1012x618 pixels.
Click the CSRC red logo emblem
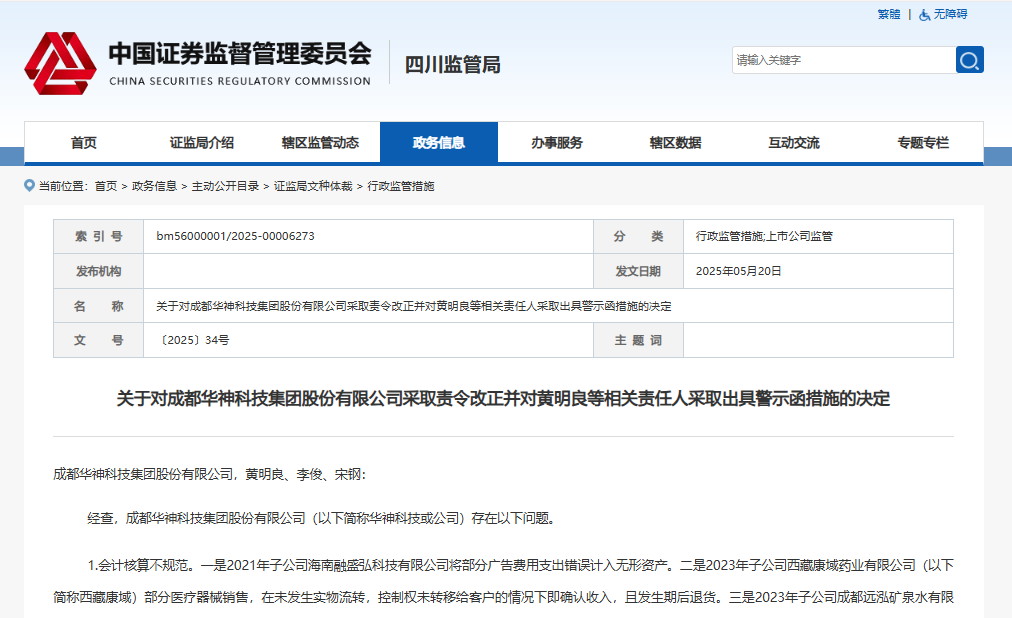coord(60,63)
